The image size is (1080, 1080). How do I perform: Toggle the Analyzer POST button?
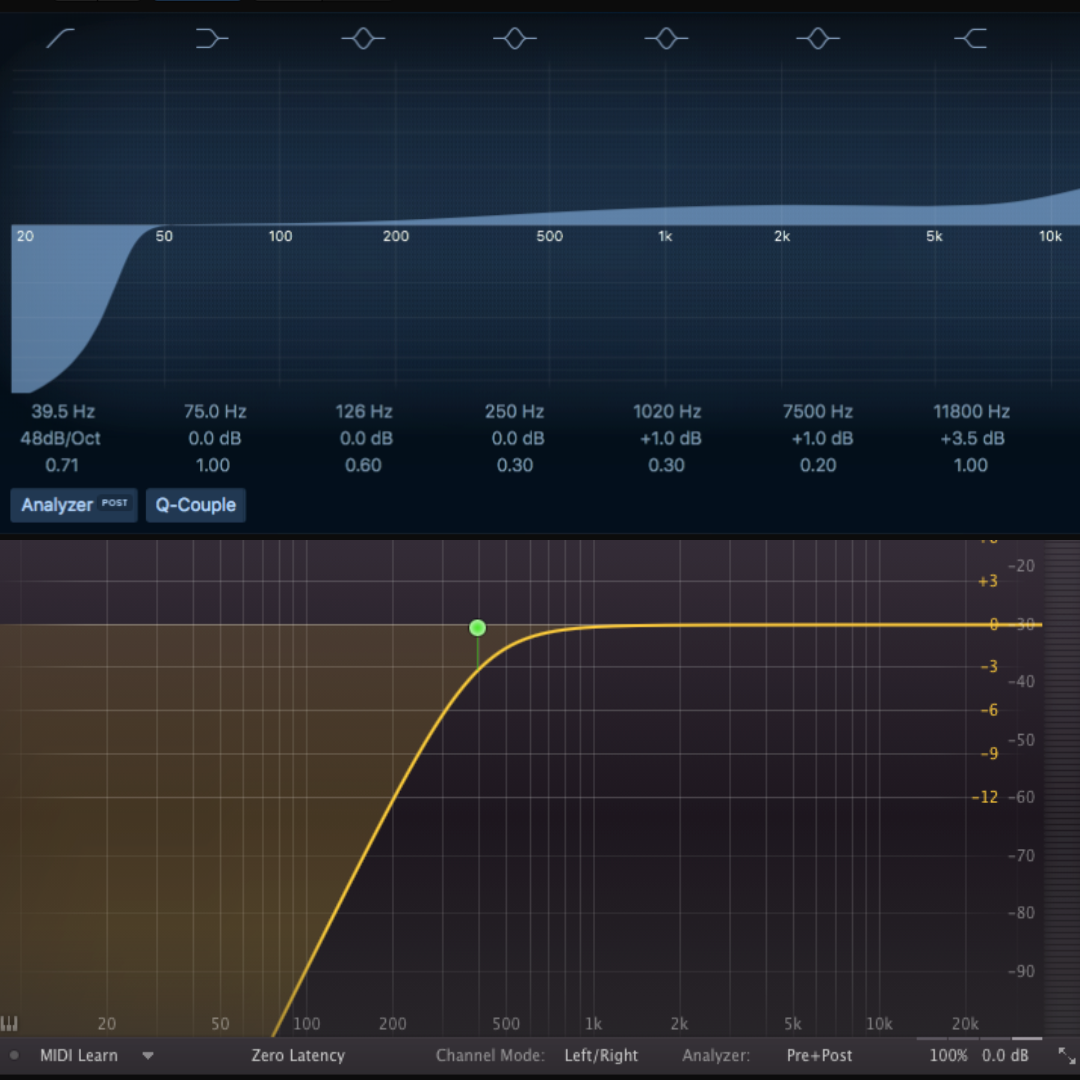73,505
